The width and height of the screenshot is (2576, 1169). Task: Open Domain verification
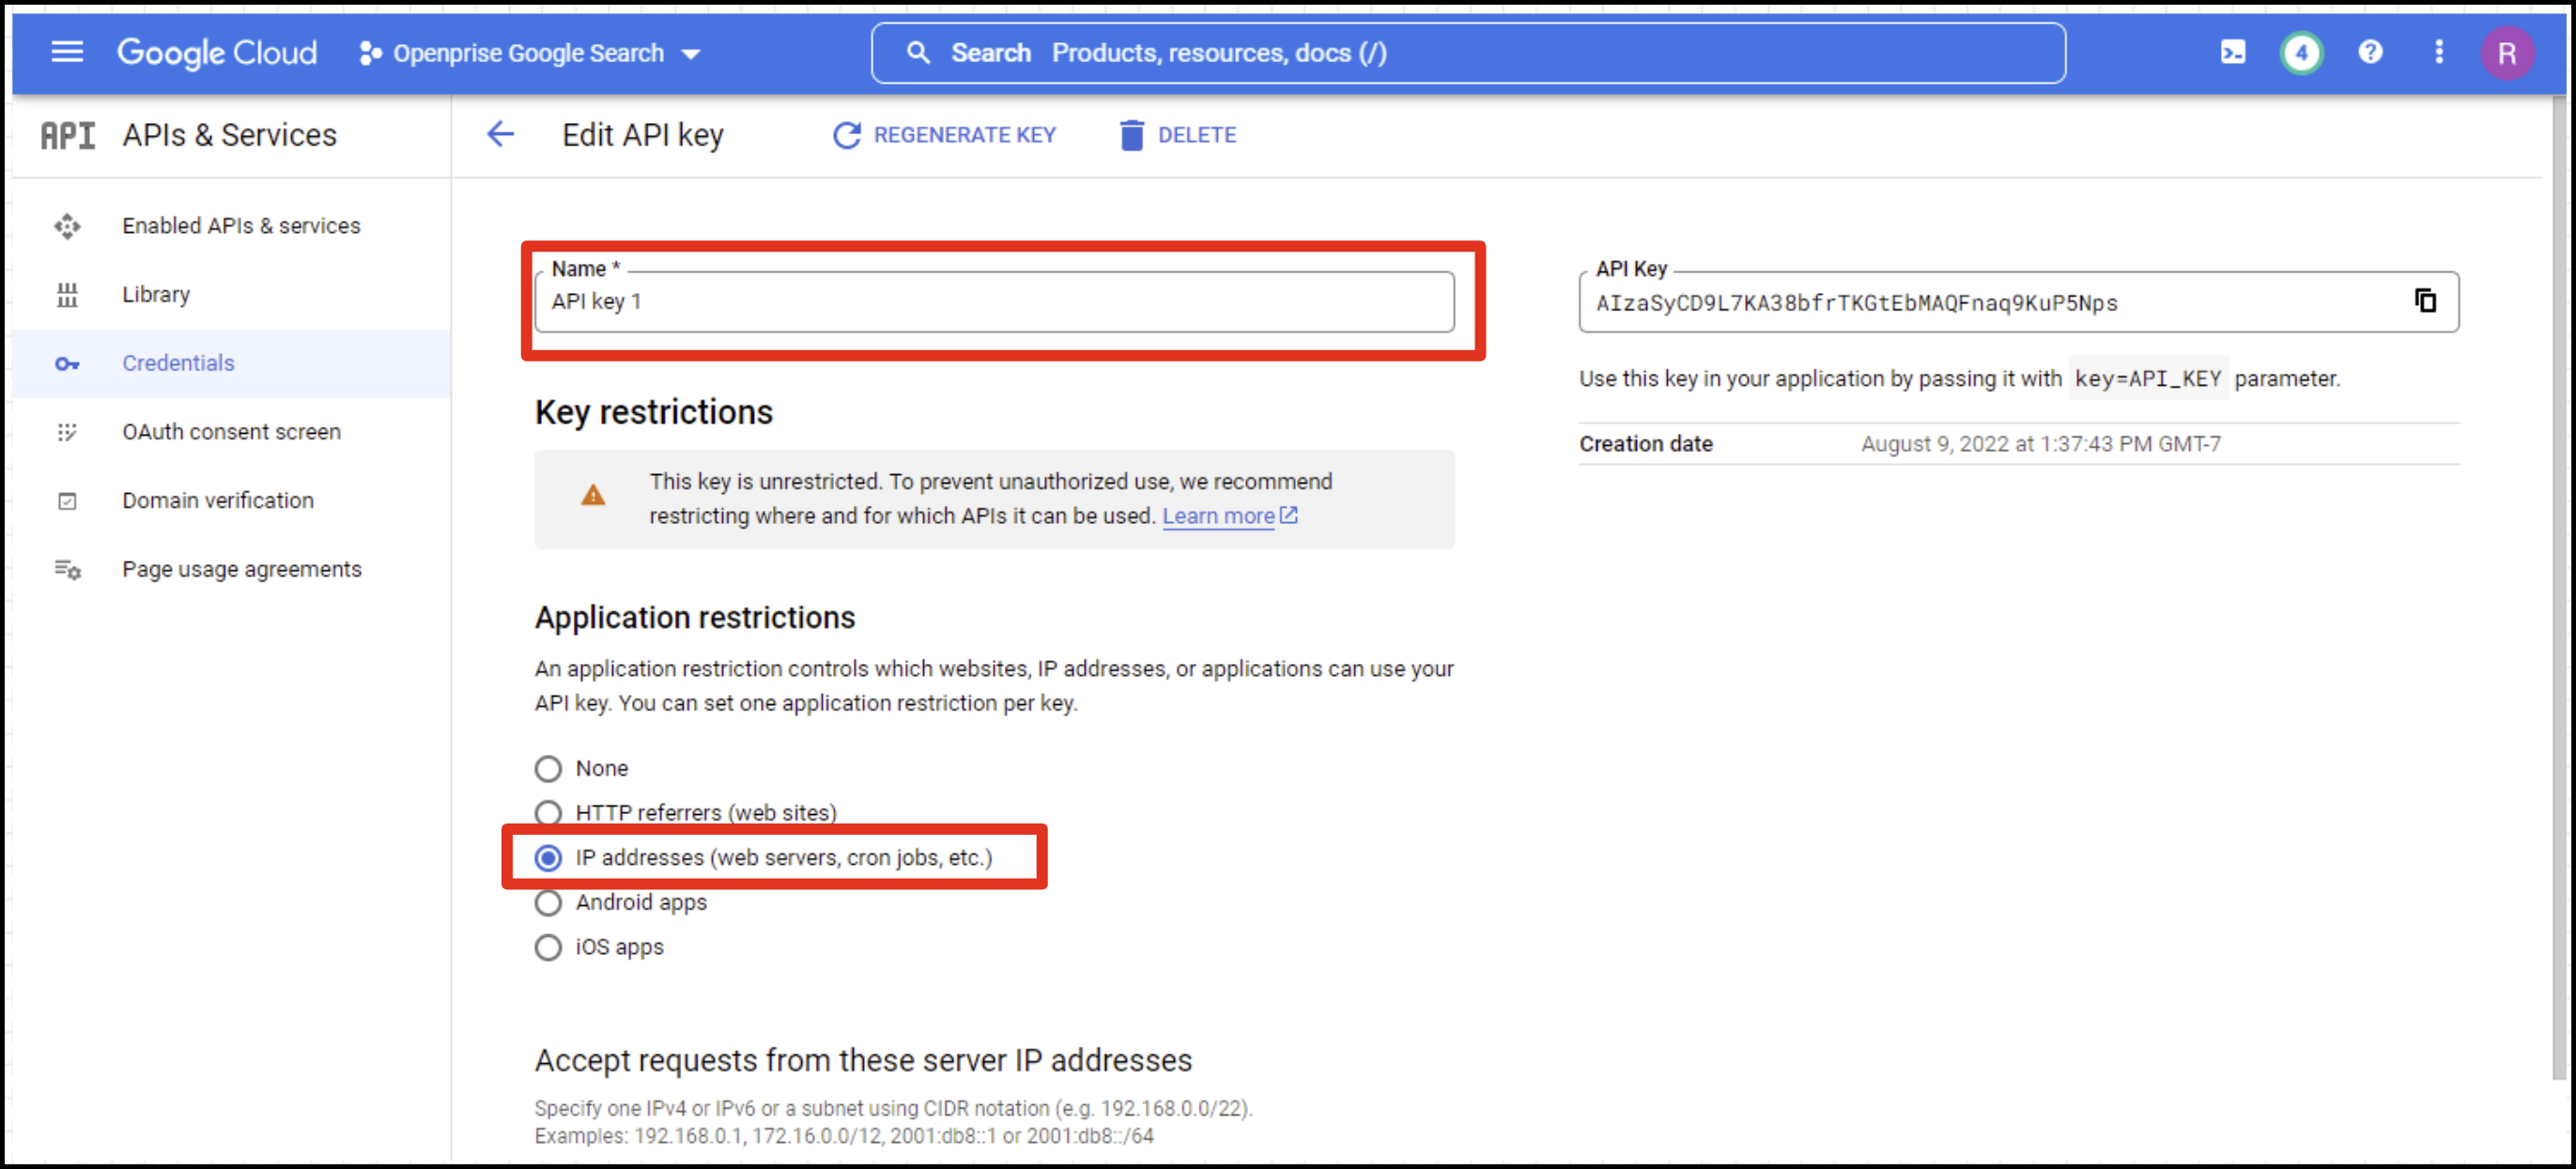218,501
